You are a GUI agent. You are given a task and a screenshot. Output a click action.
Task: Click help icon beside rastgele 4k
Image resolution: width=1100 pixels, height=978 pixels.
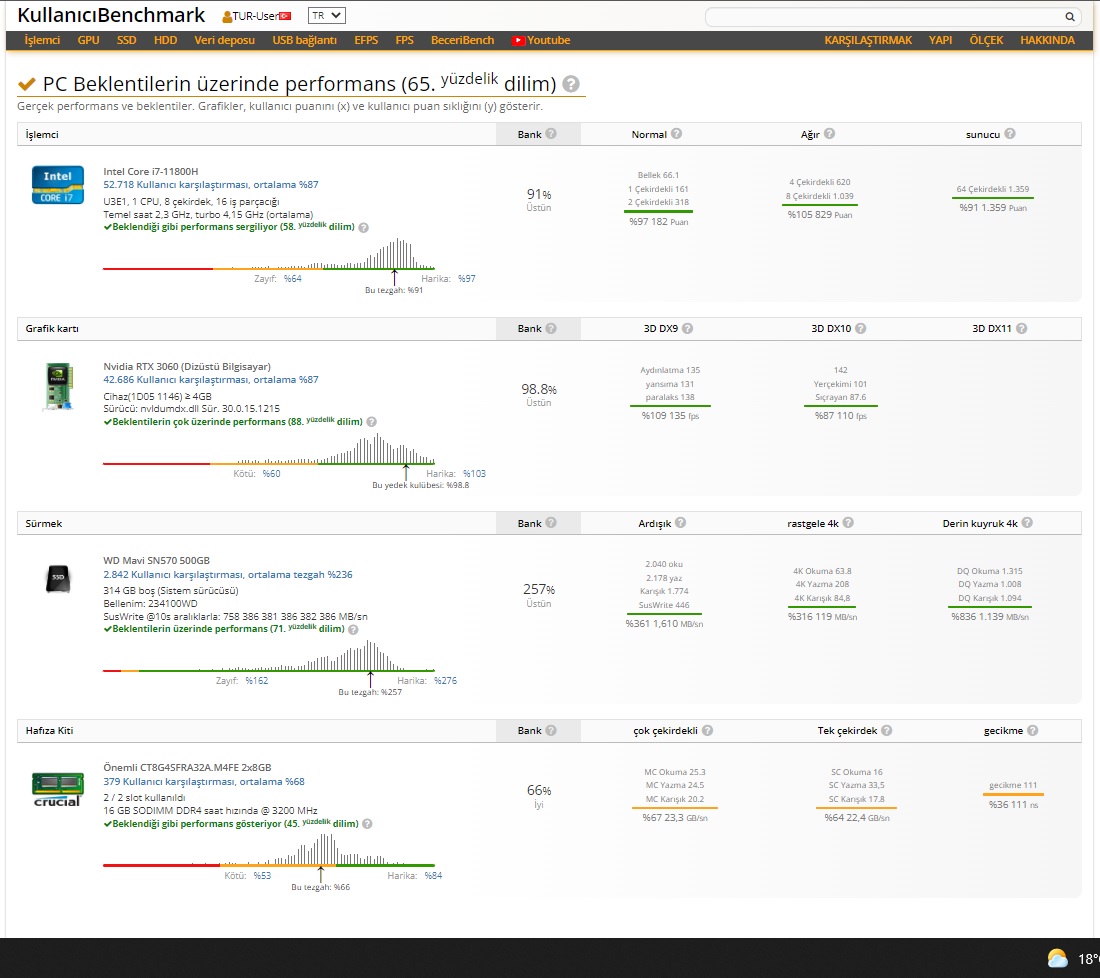(848, 523)
